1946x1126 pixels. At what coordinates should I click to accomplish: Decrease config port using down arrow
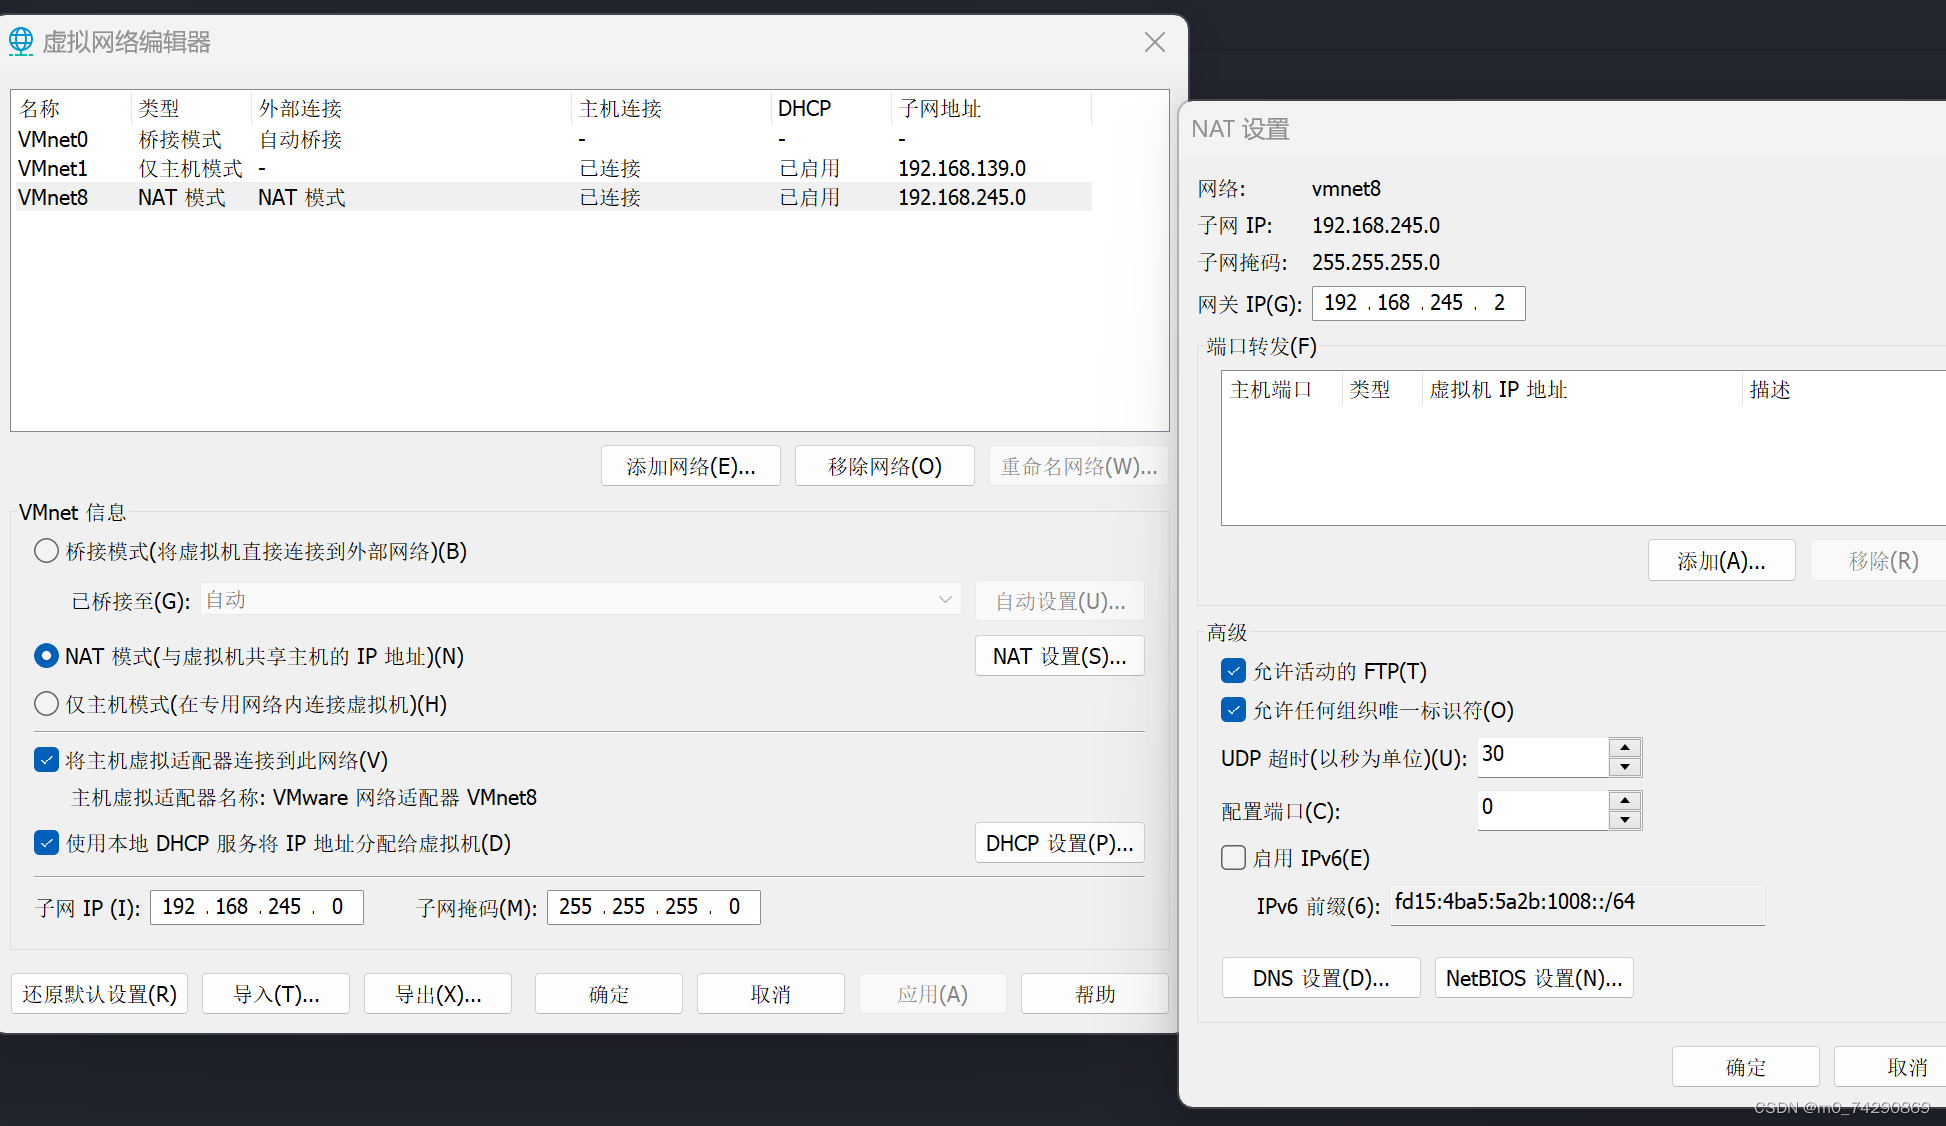[x=1625, y=819]
